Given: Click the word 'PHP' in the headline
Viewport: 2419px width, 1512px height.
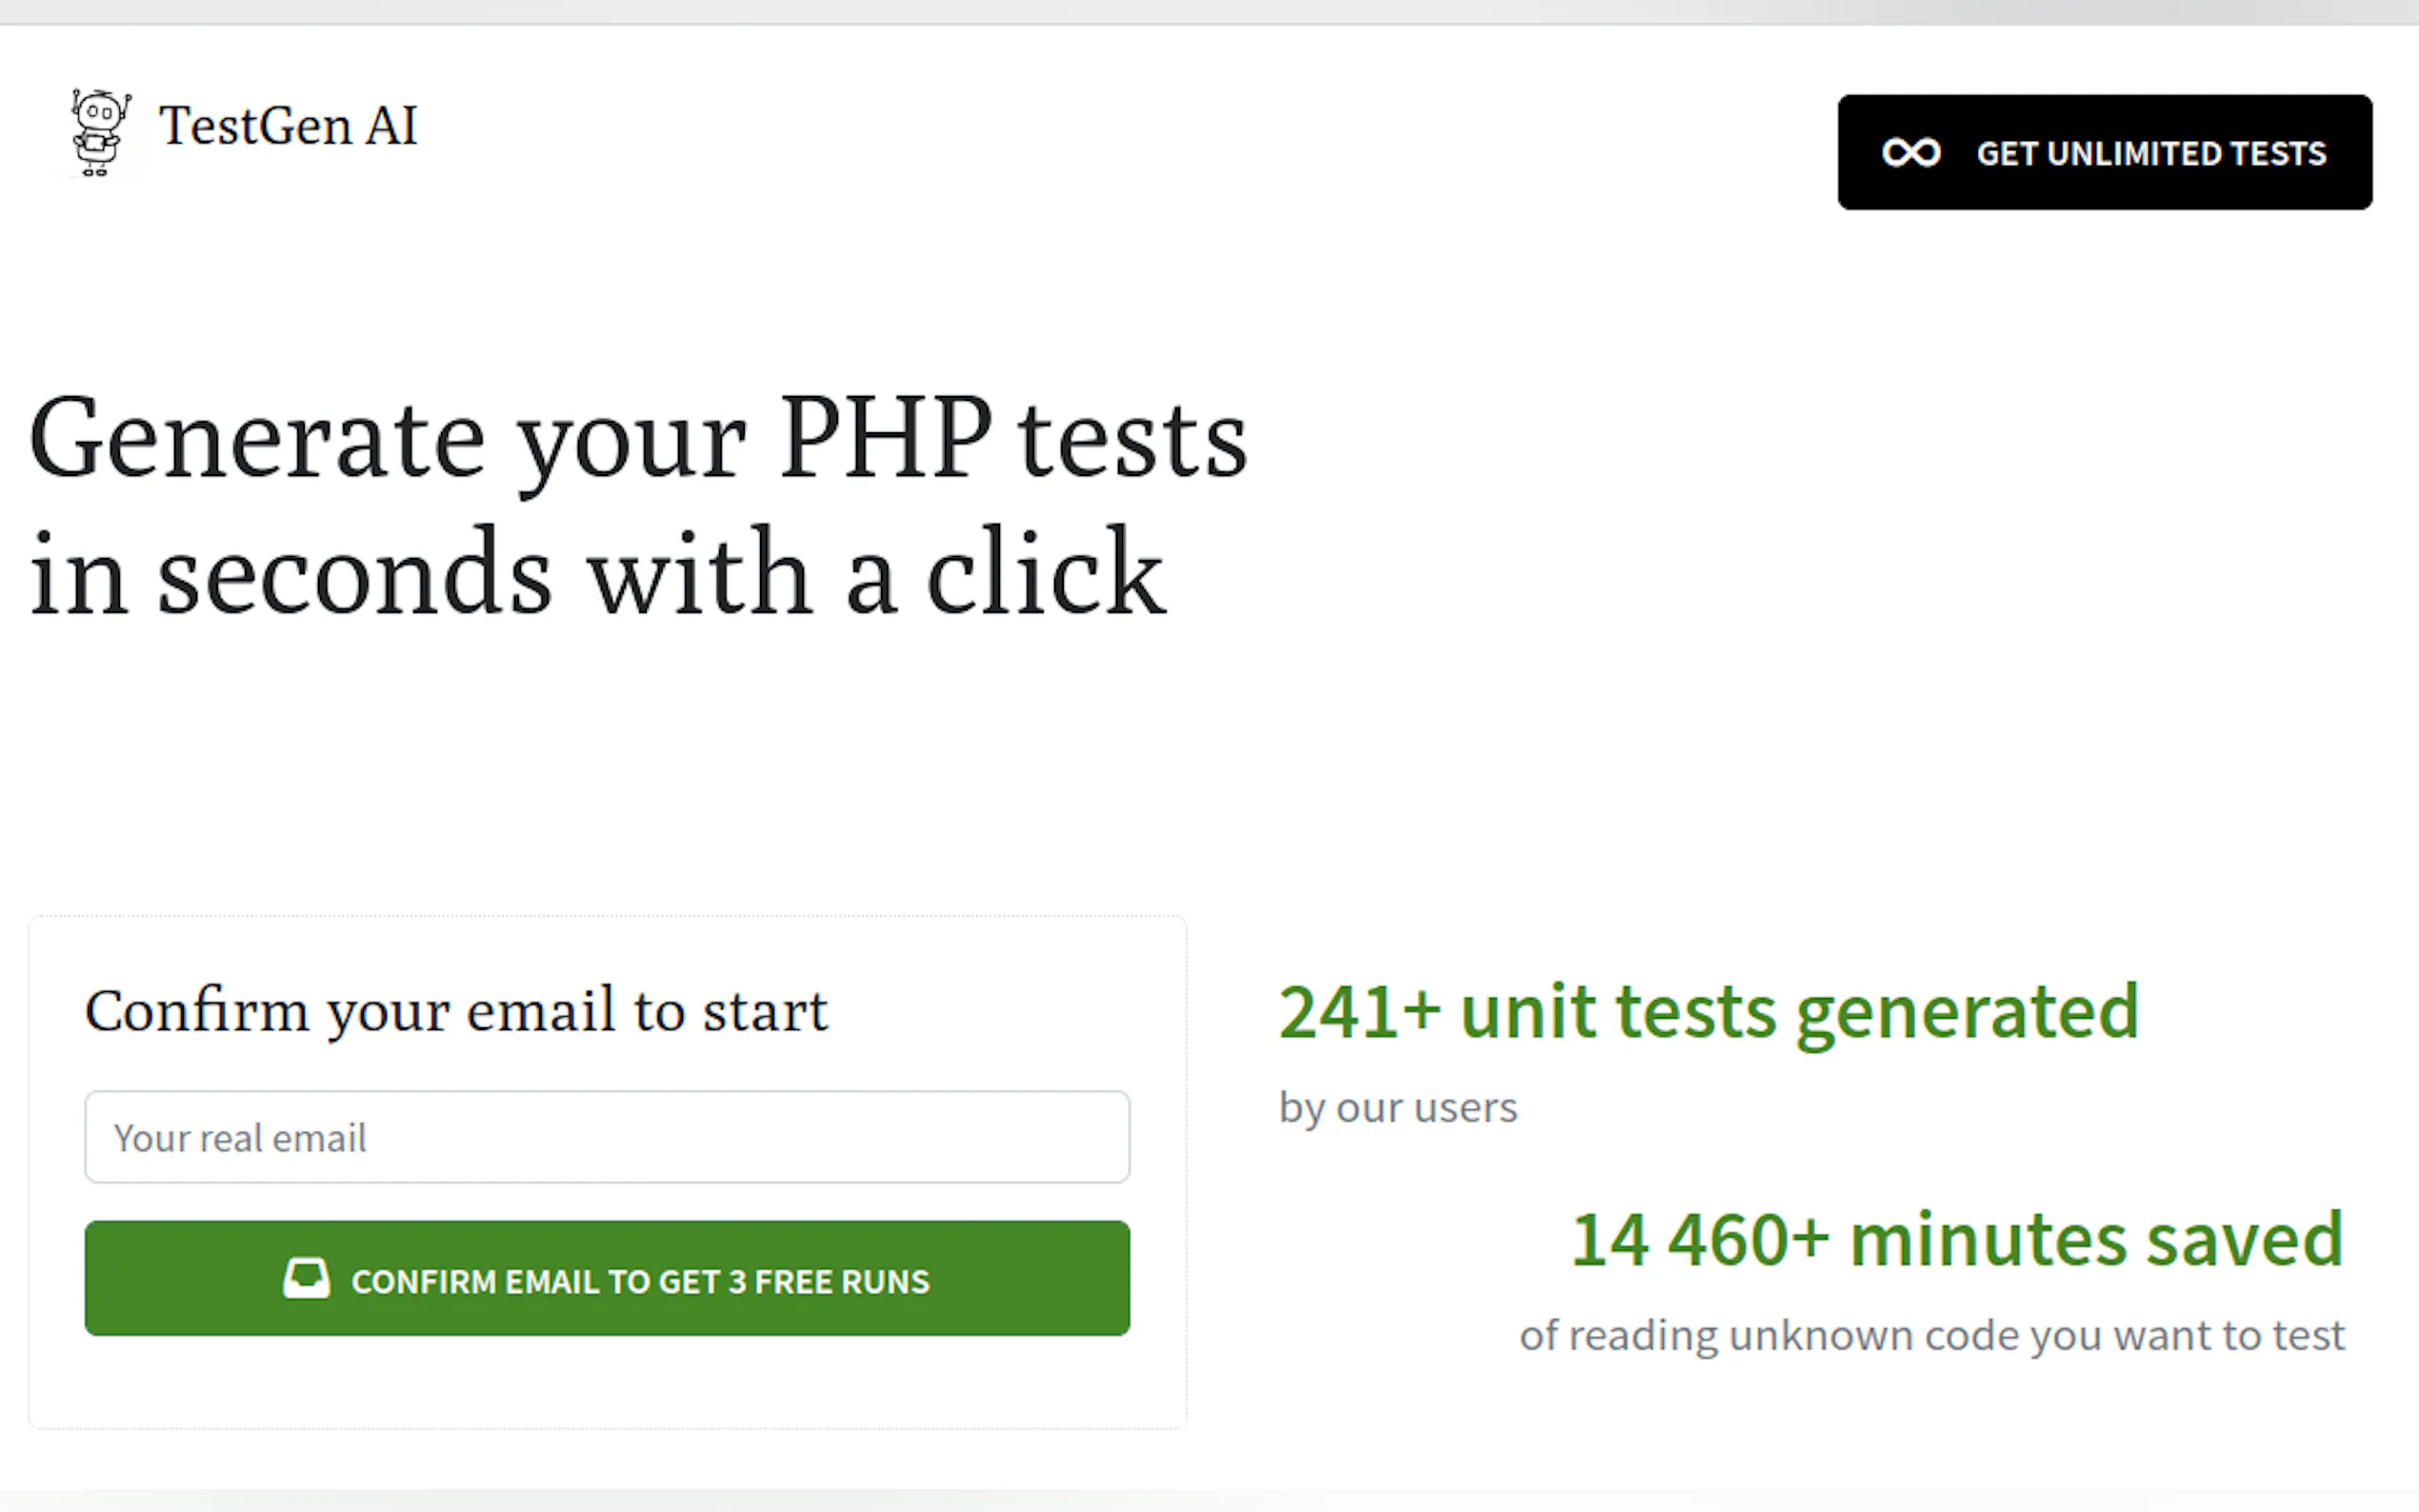Looking at the screenshot, I should coord(885,438).
